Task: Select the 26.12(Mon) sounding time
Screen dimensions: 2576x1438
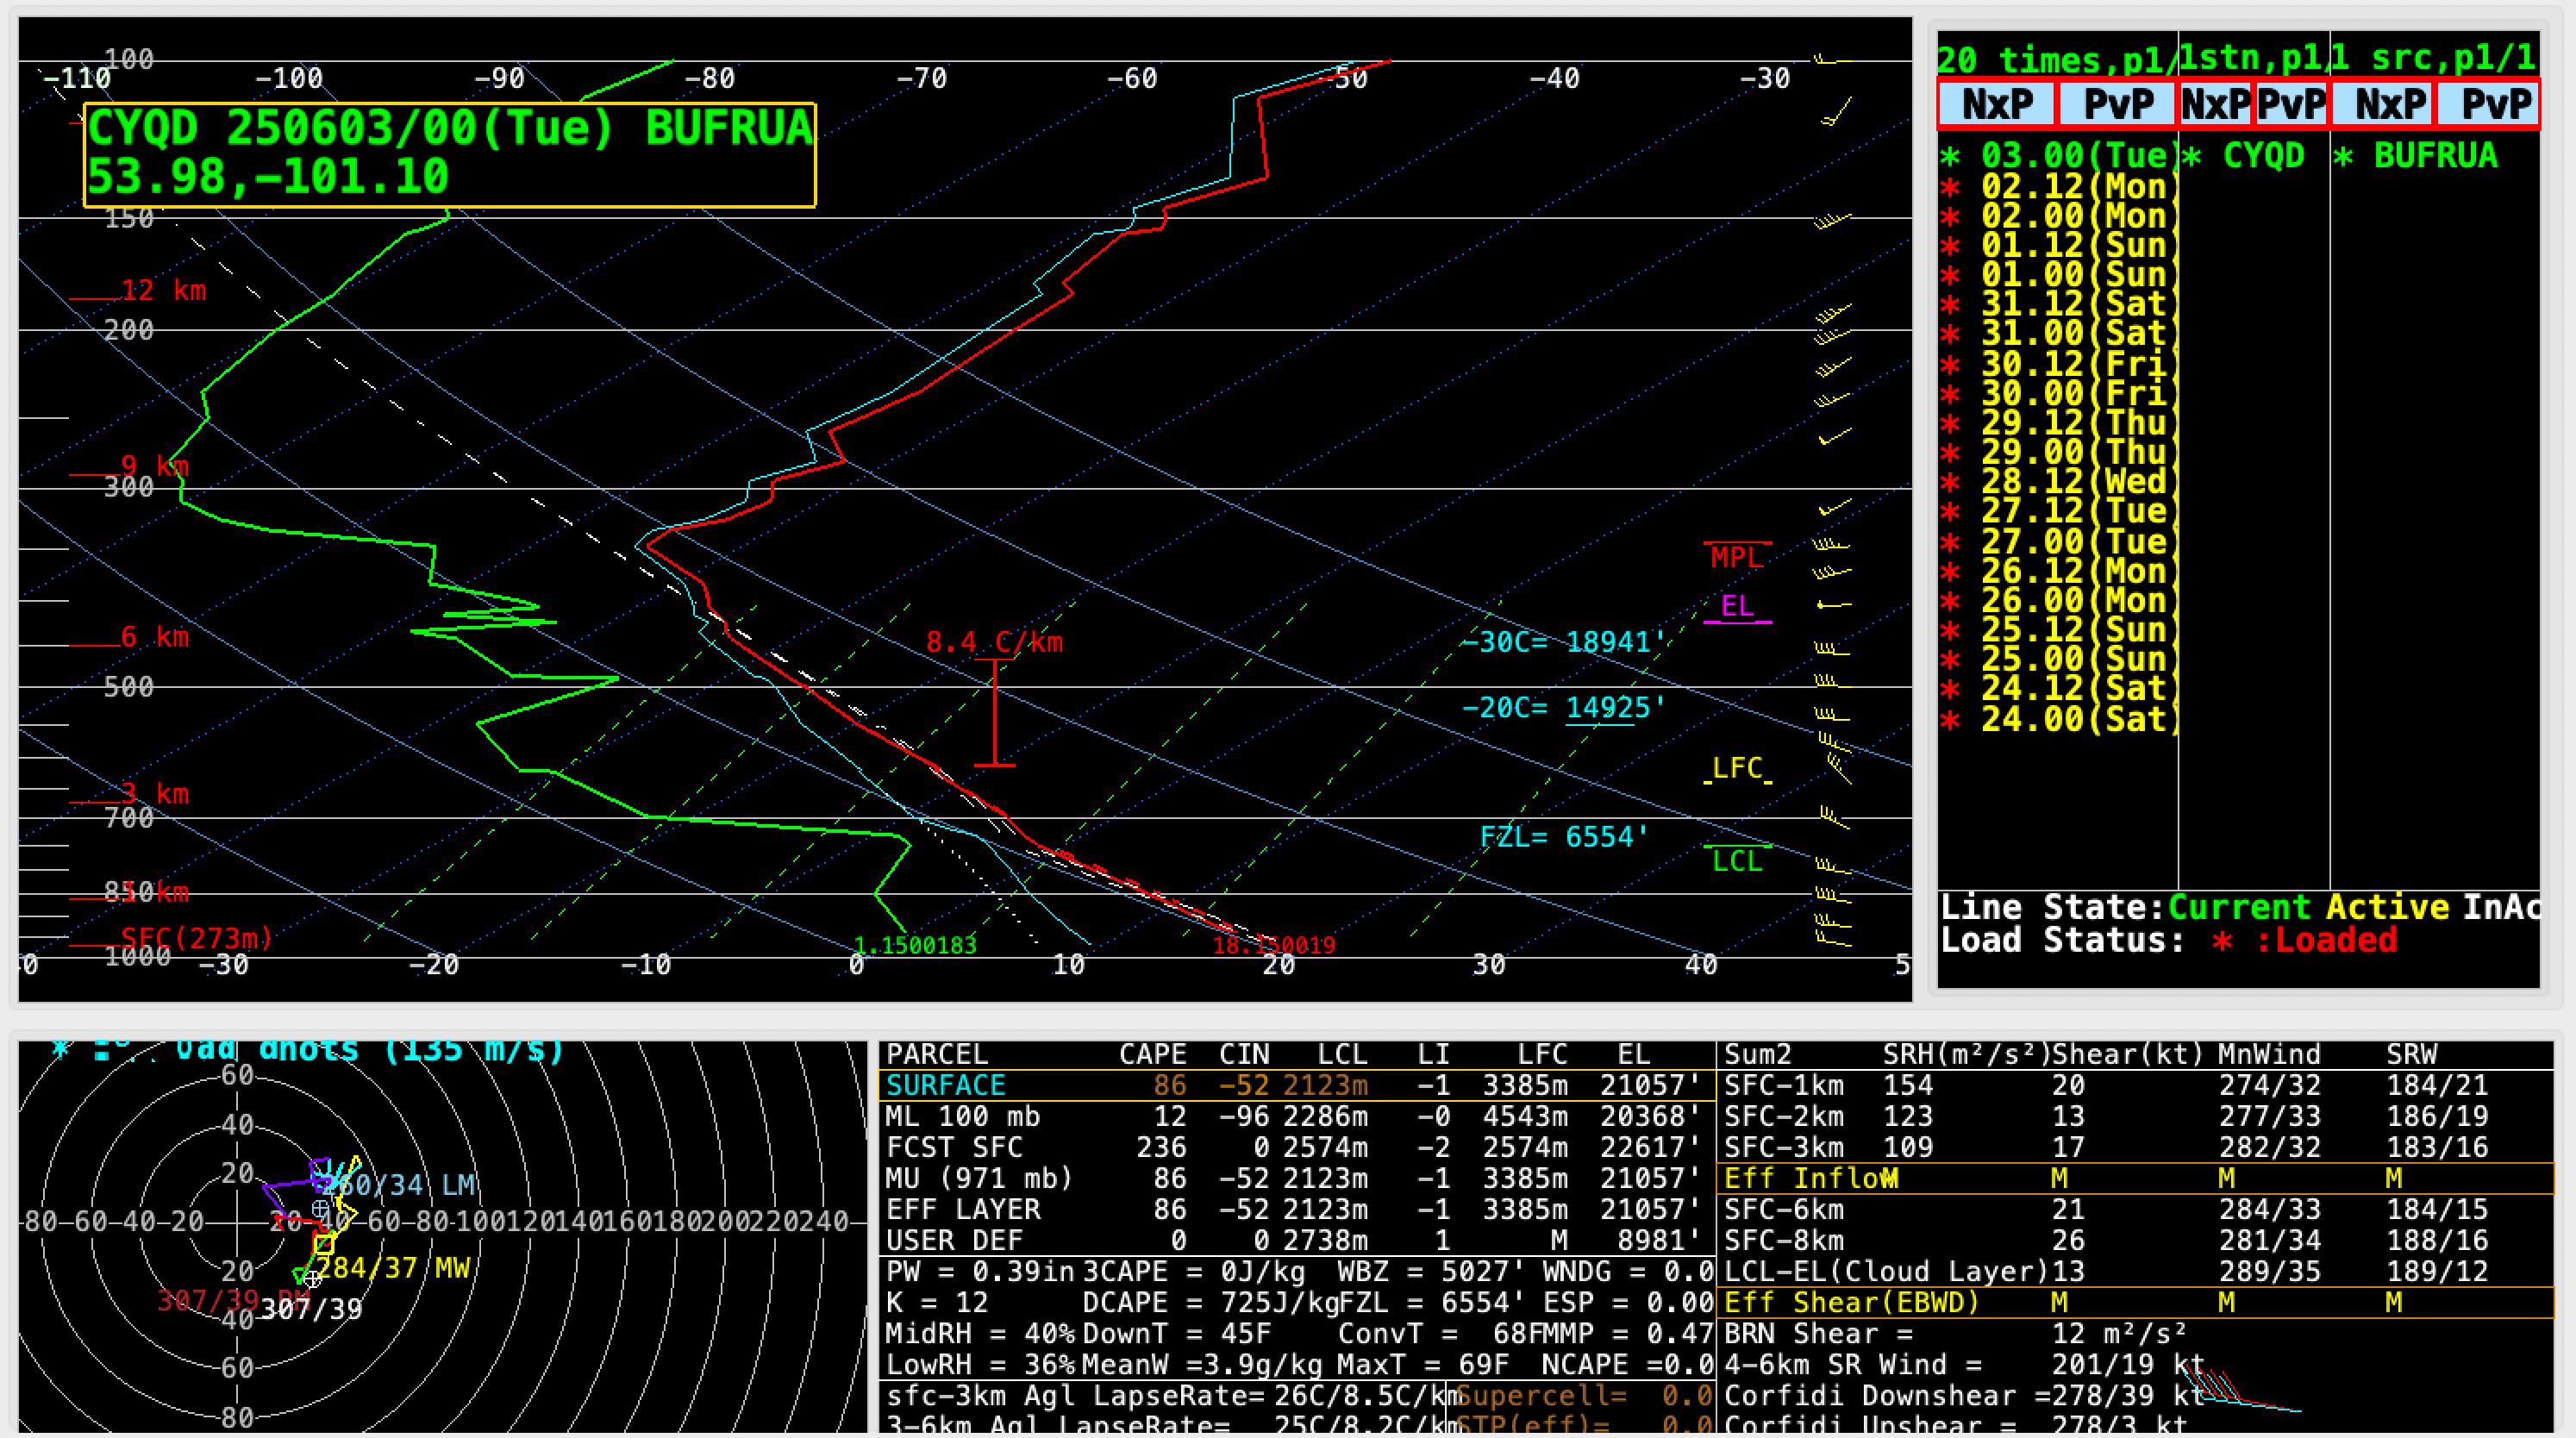Action: pos(2058,571)
